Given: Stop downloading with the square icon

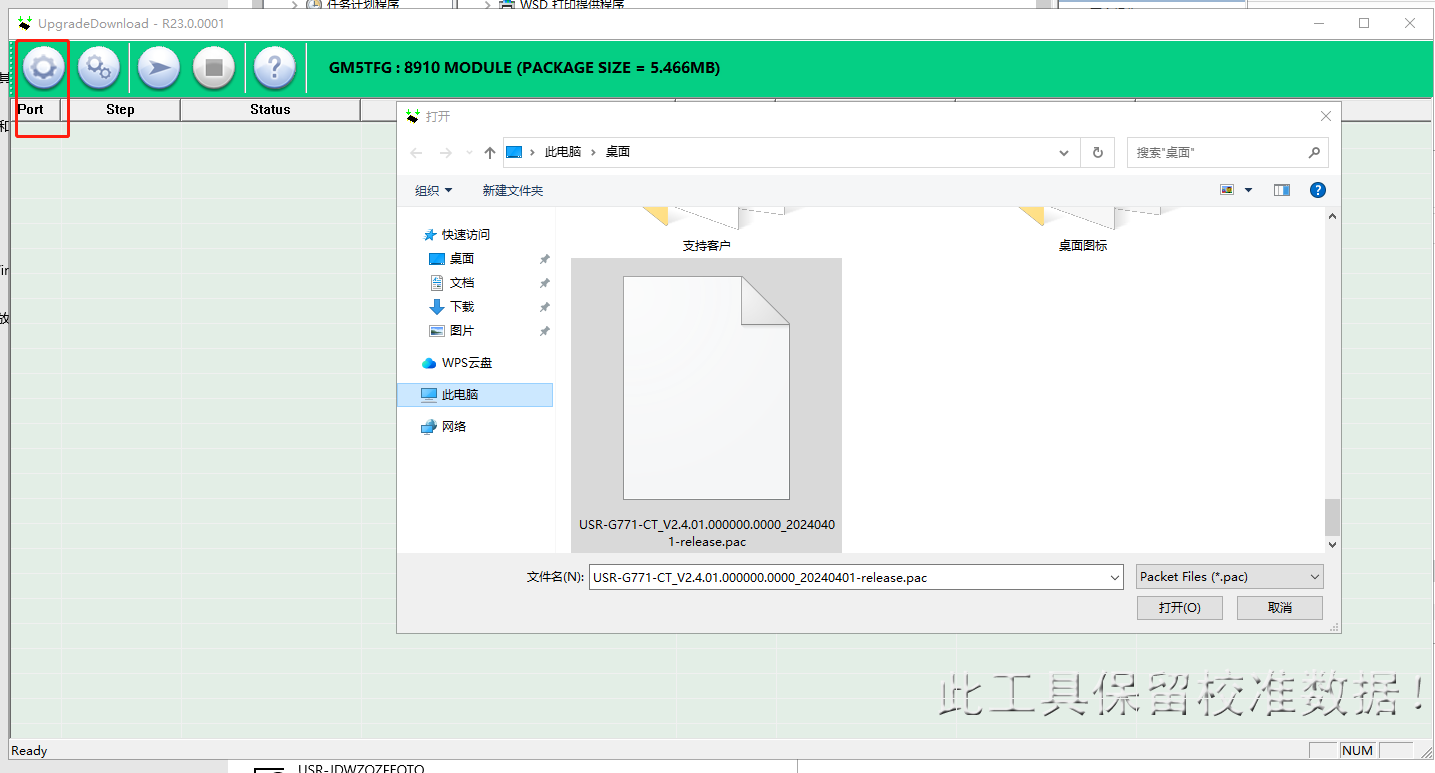Looking at the screenshot, I should coord(214,68).
